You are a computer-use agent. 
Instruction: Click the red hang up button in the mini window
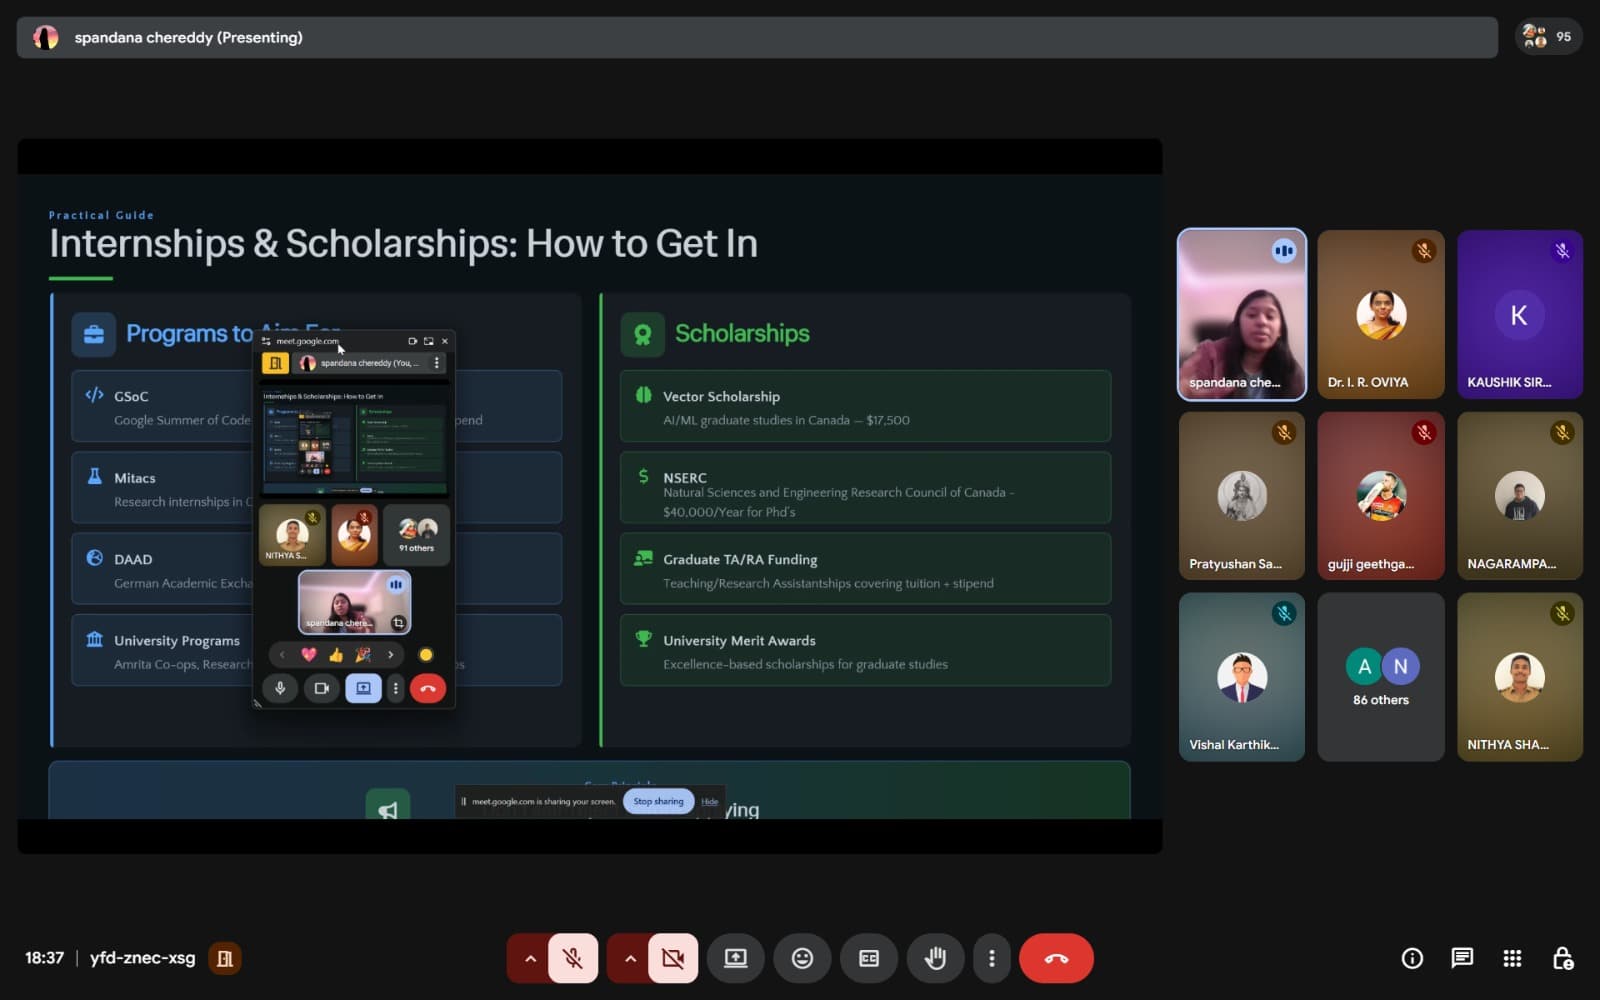pyautogui.click(x=428, y=688)
